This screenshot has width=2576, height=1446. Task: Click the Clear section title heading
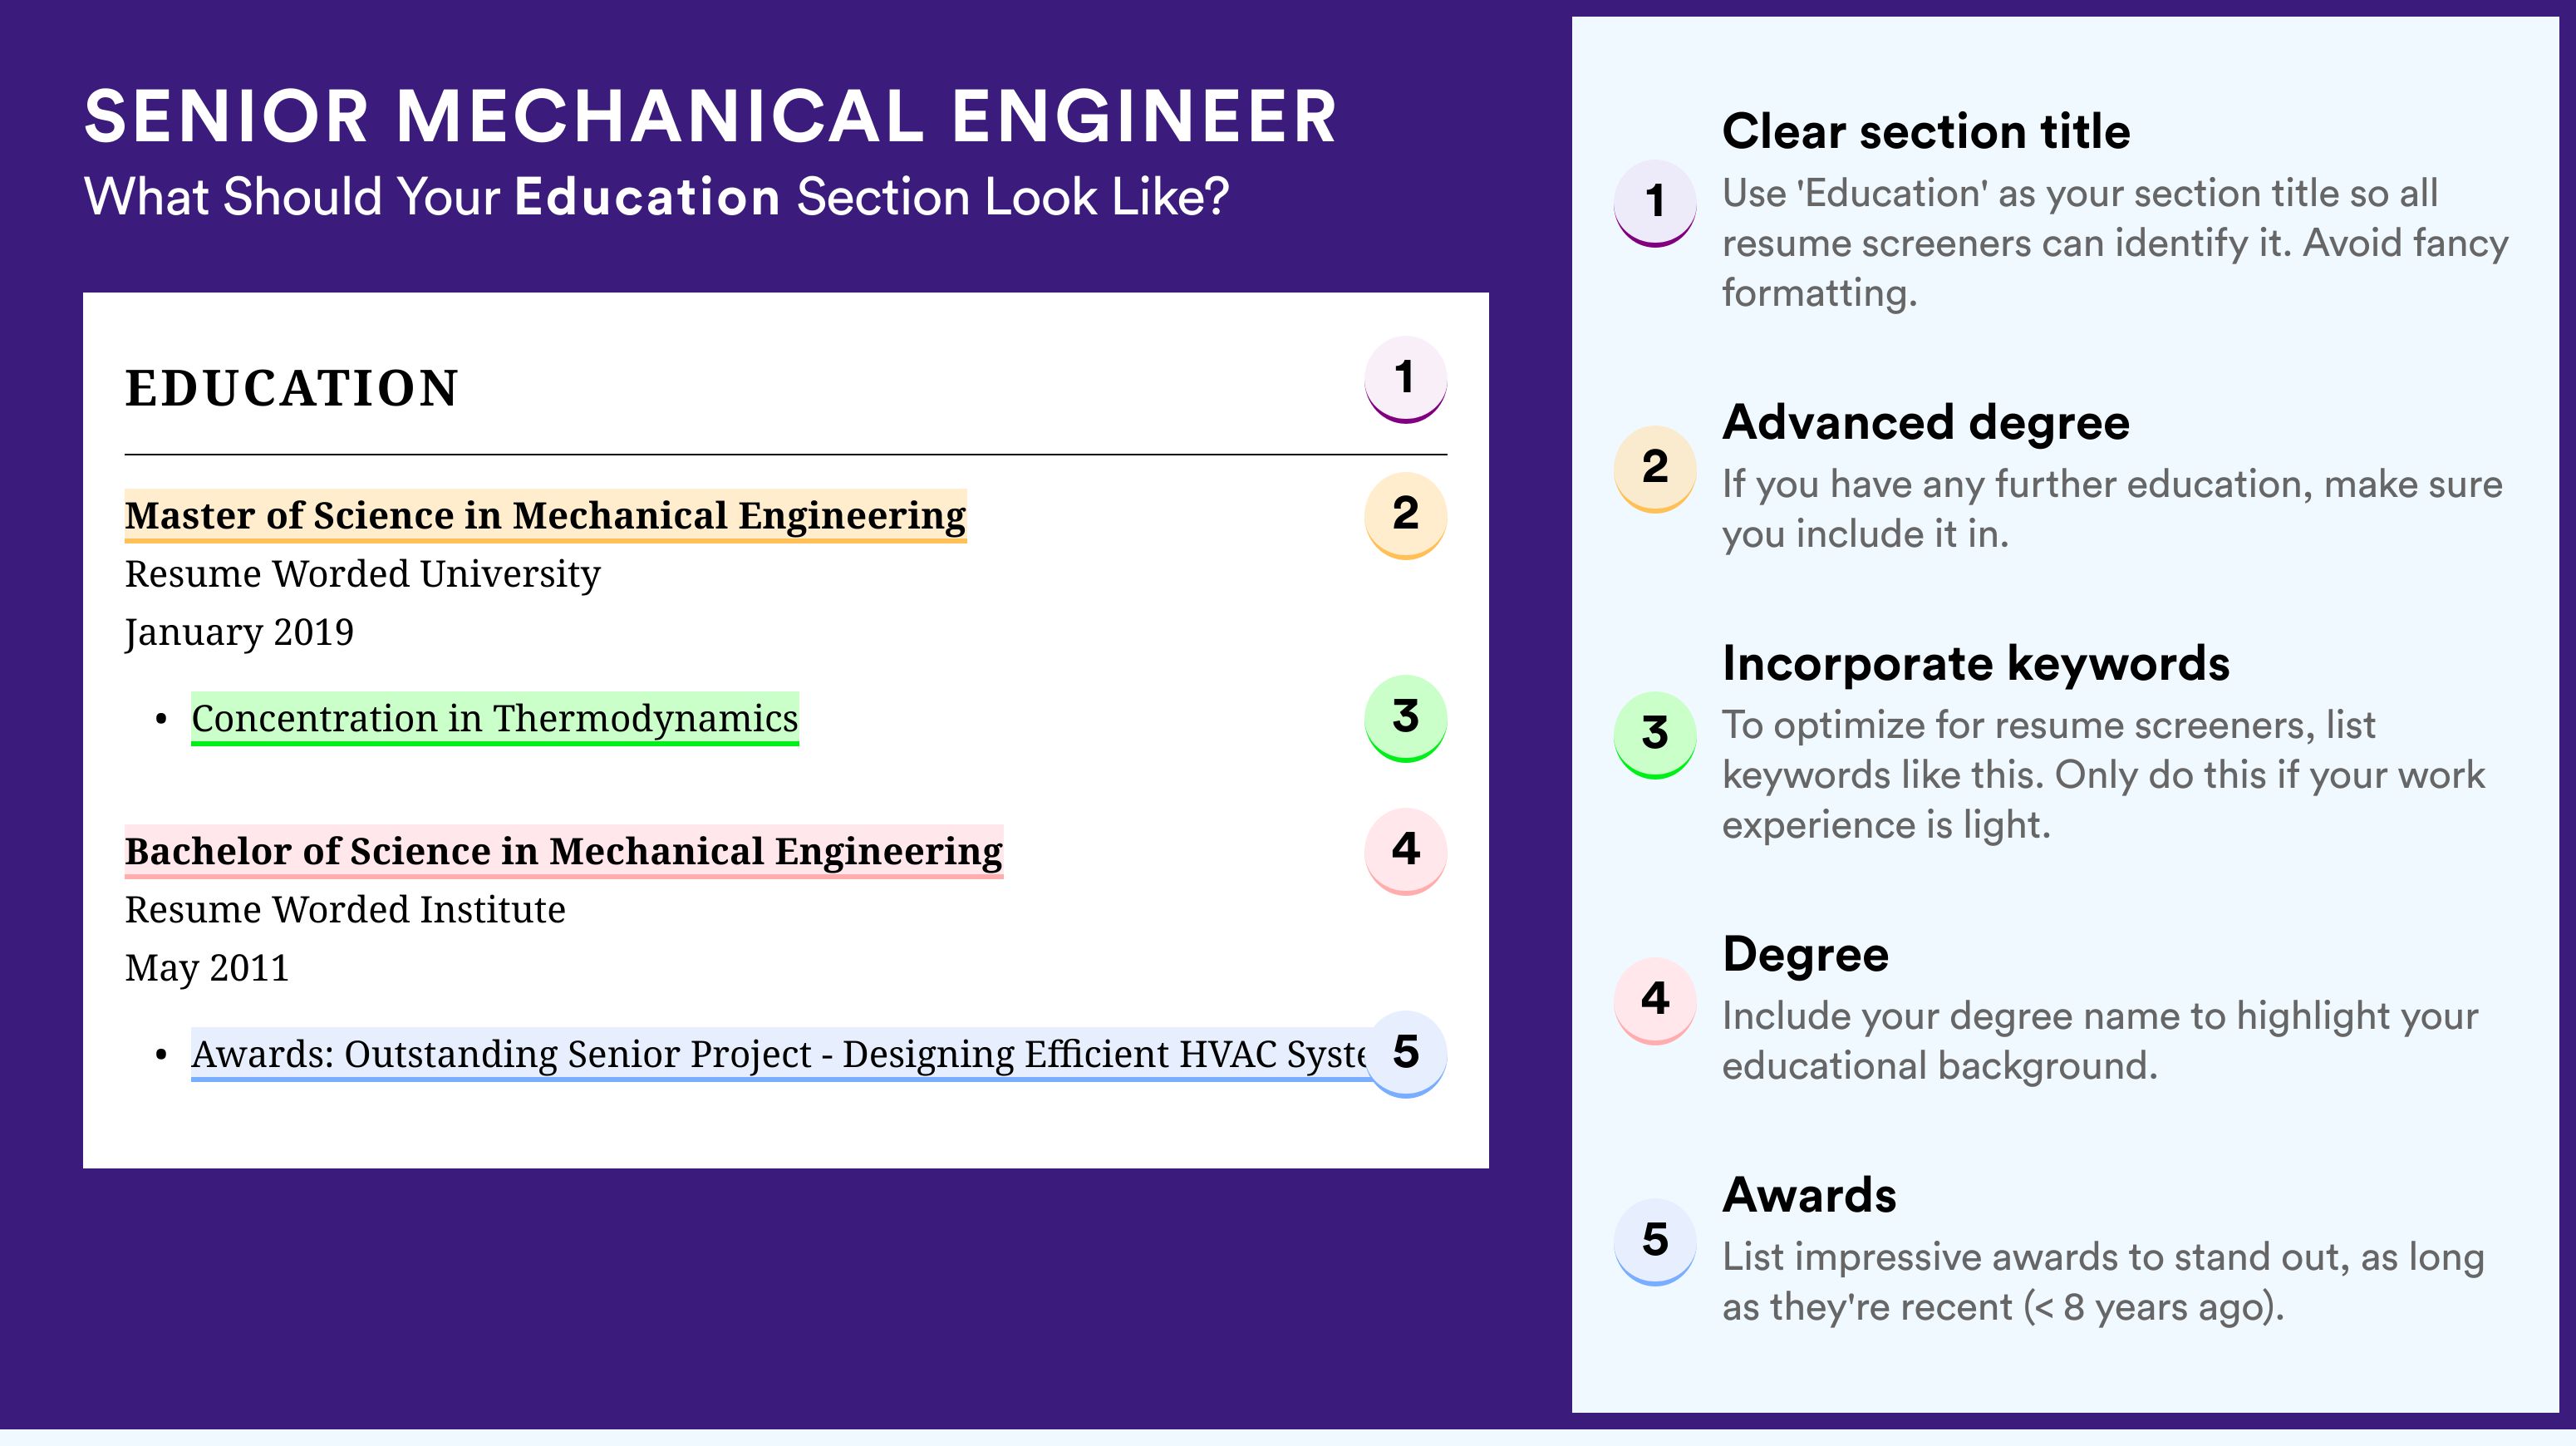coord(1926,132)
